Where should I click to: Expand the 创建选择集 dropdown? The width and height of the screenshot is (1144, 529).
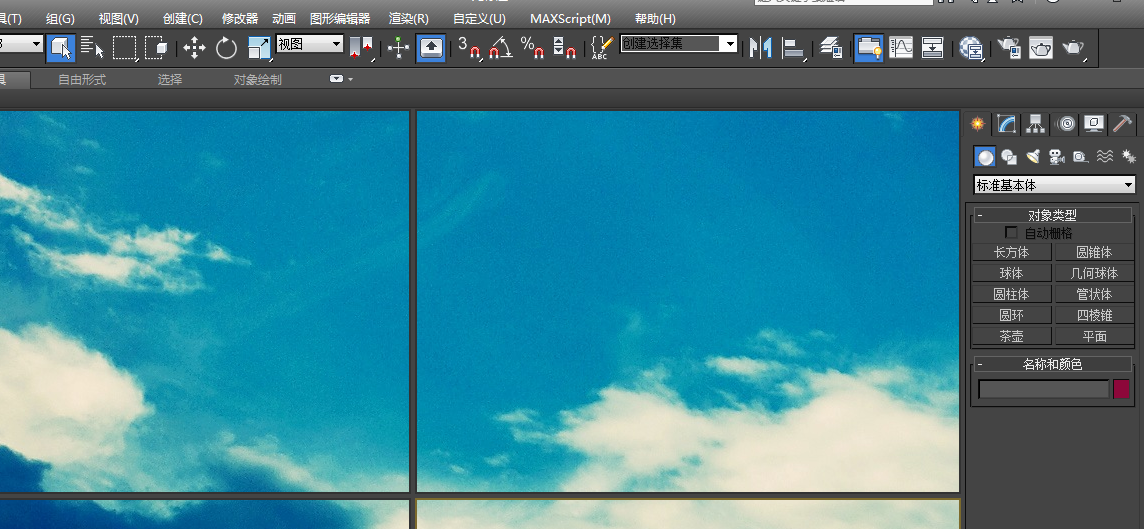pyautogui.click(x=730, y=44)
